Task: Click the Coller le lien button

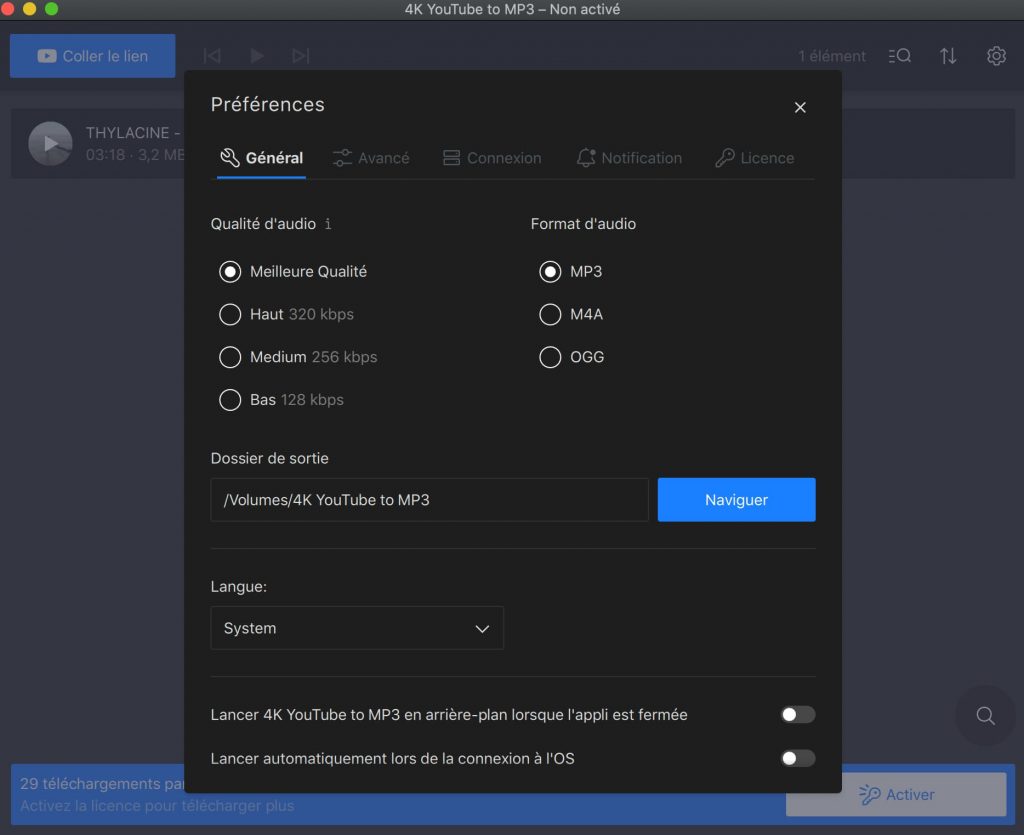Action: click(x=93, y=56)
